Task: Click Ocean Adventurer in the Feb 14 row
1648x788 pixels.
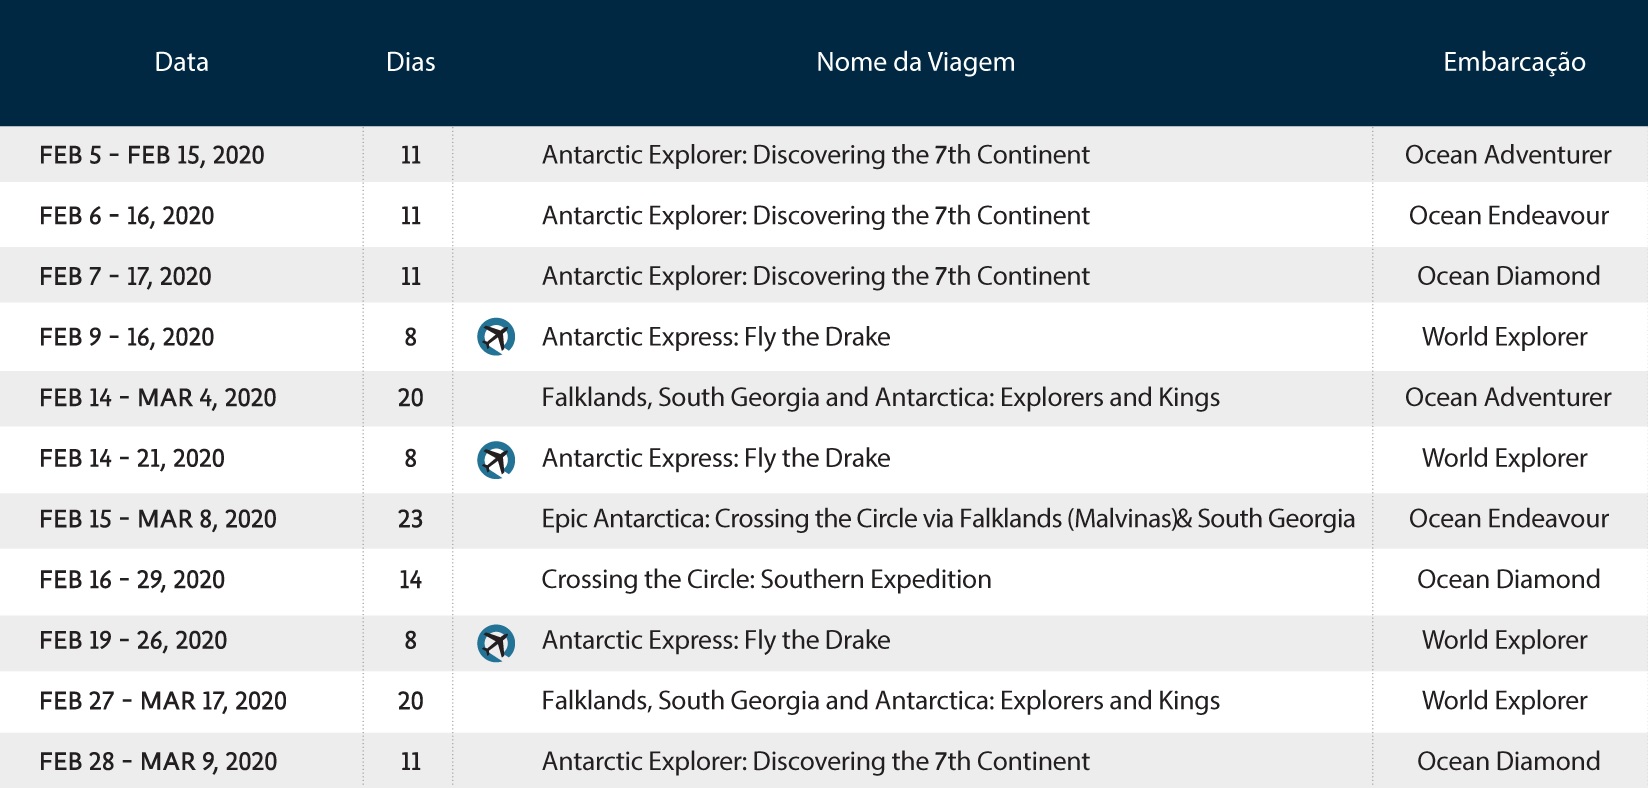Action: coord(1508,398)
